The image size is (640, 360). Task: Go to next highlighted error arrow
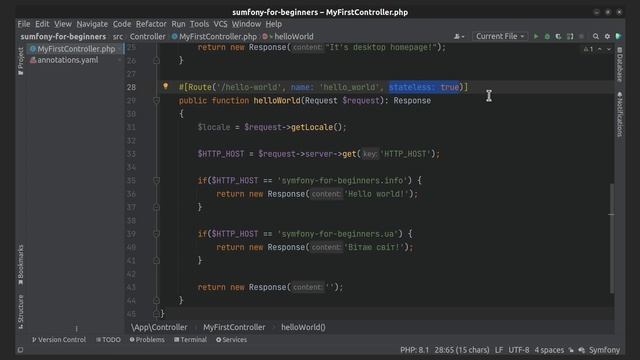click(x=609, y=49)
